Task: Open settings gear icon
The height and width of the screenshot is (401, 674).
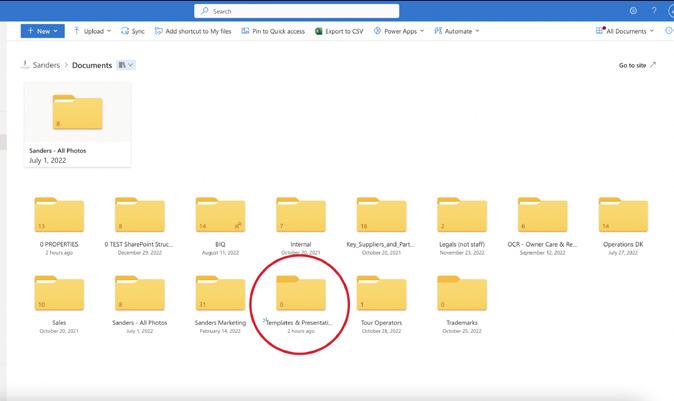Action: click(x=633, y=11)
